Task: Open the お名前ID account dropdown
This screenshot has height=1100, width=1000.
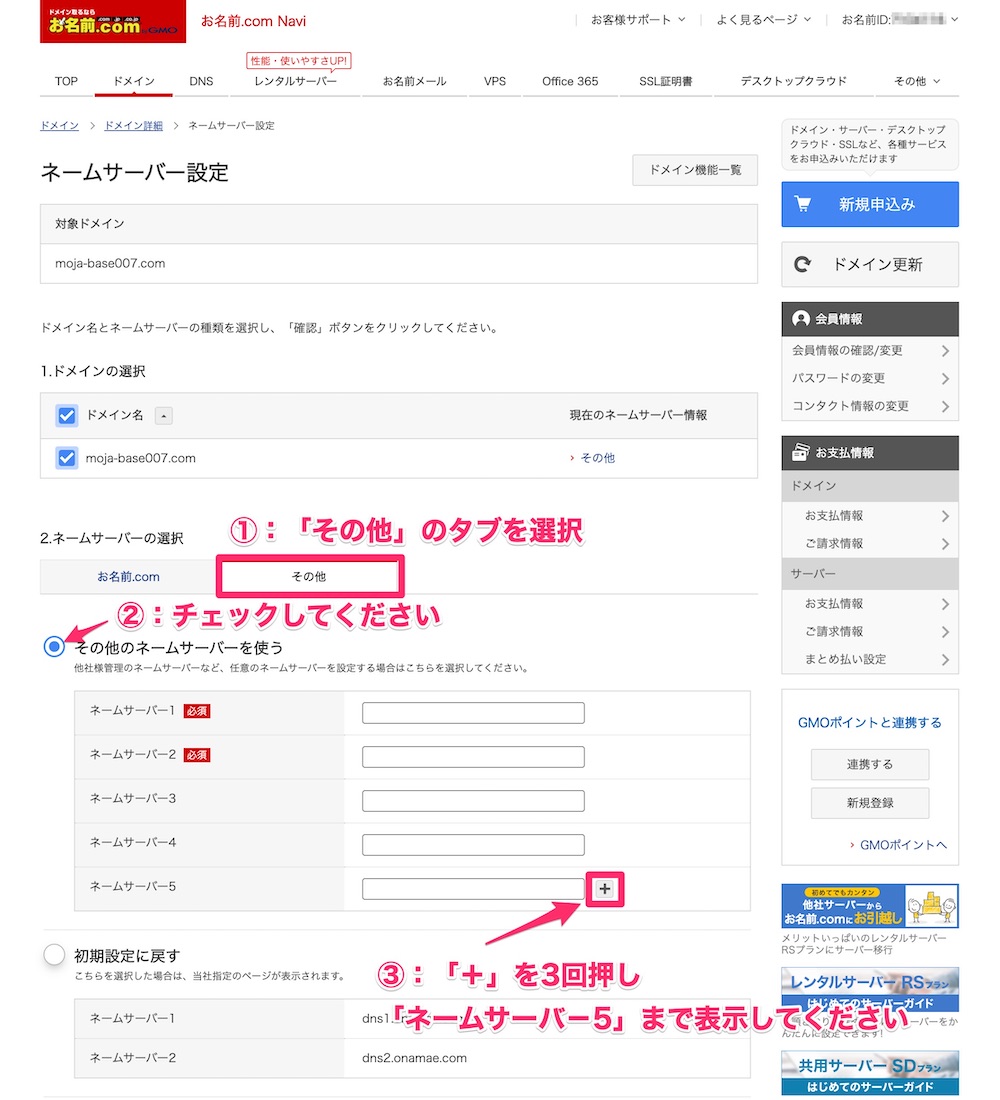Action: [900, 20]
